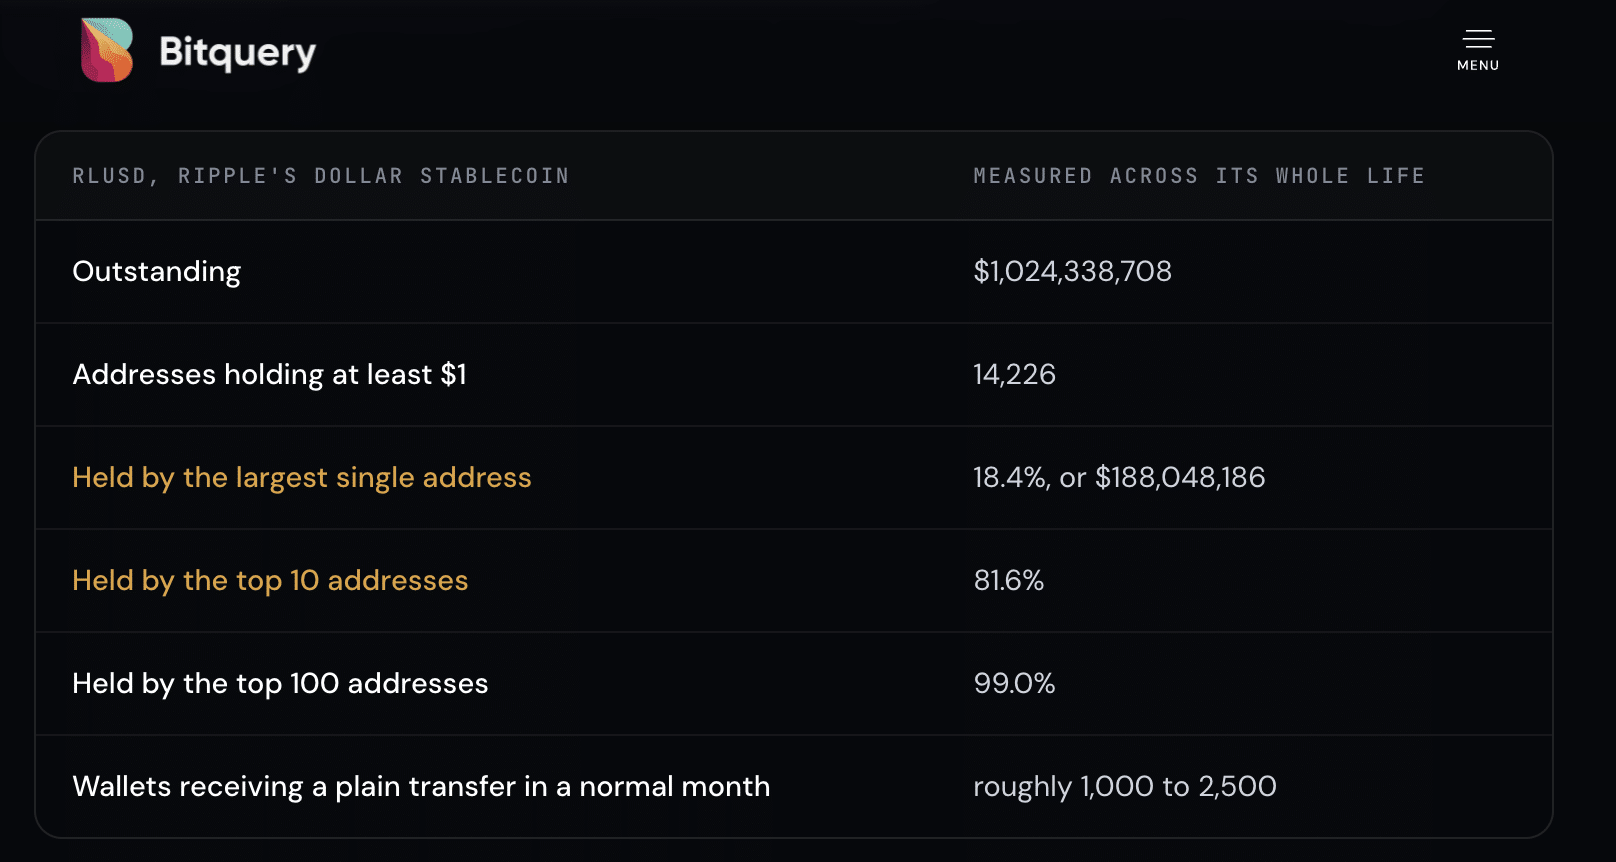1616x862 pixels.
Task: Click Held by the largest single address
Action: point(302,478)
